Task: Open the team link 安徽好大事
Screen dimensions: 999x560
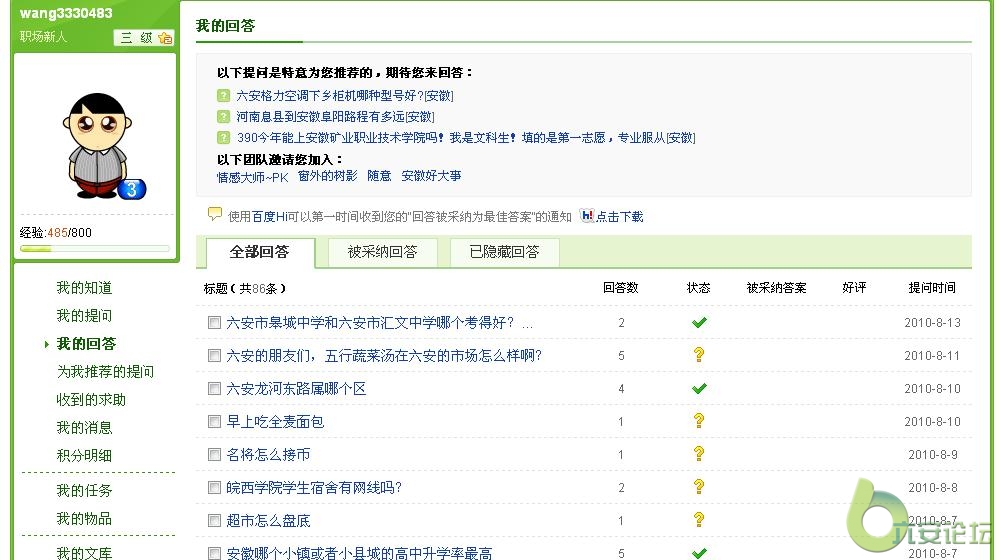Action: (x=431, y=176)
